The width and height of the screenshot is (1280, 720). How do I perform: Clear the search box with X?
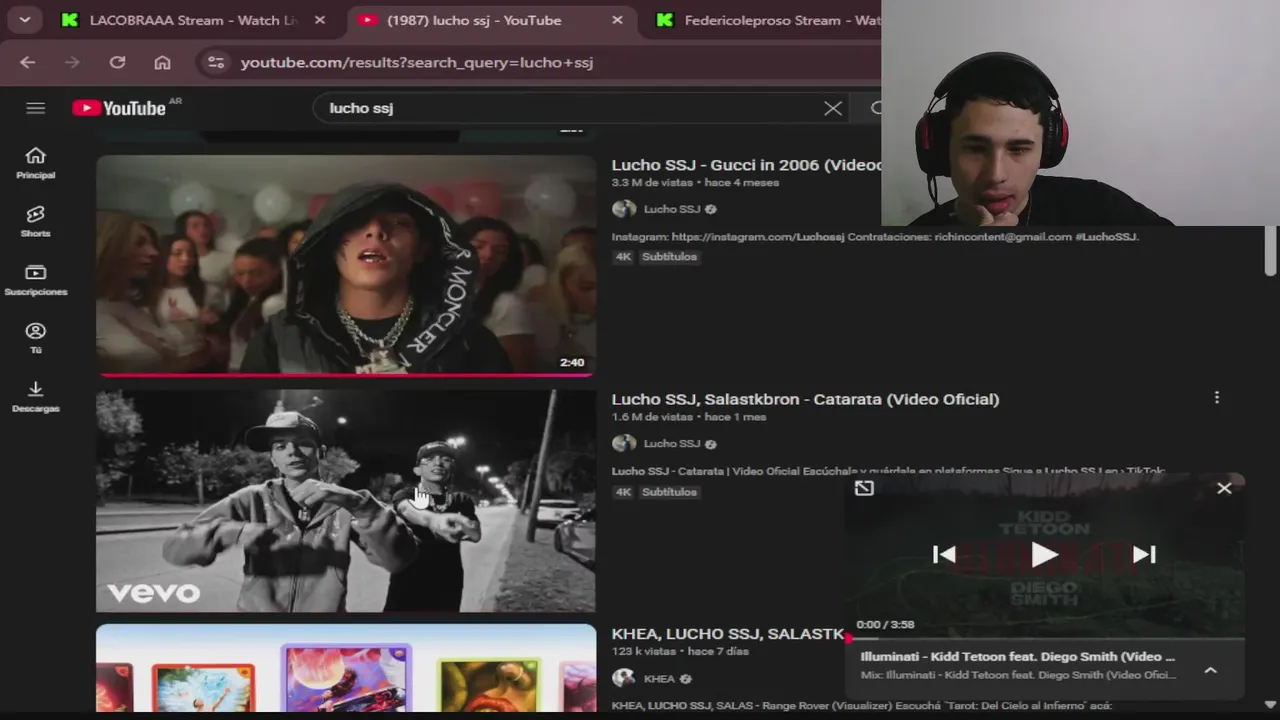tap(833, 108)
